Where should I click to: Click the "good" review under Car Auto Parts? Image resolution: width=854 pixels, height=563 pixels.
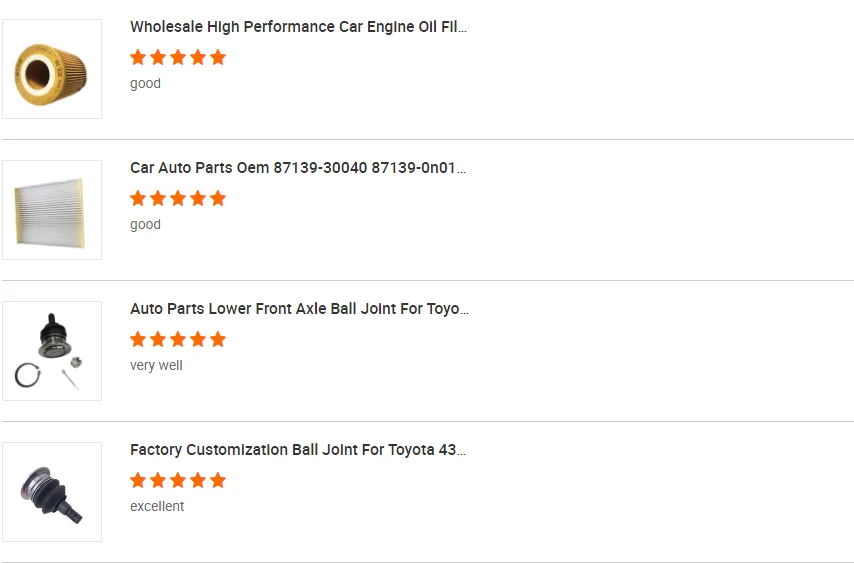point(145,225)
